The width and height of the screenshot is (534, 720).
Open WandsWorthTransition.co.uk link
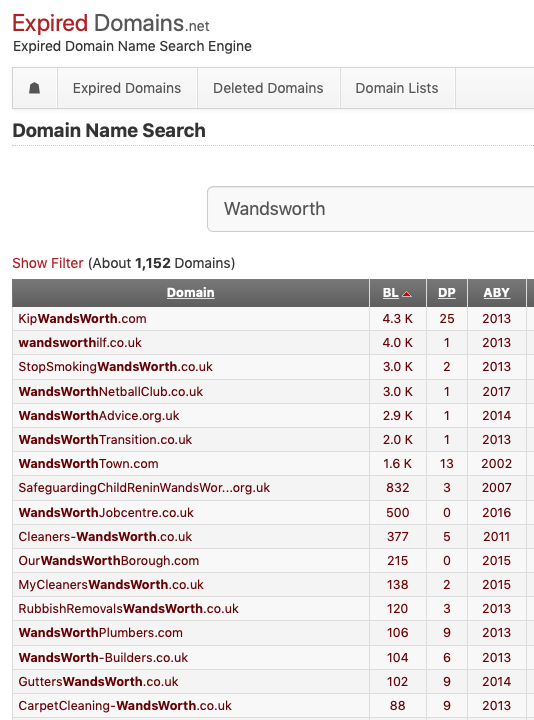pyautogui.click(x=105, y=439)
